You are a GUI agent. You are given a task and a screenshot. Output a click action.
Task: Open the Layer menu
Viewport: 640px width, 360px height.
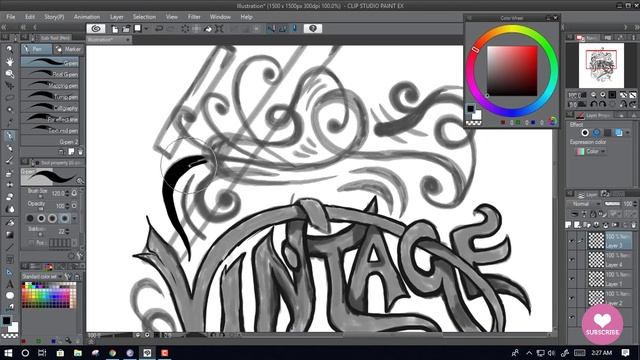point(117,17)
